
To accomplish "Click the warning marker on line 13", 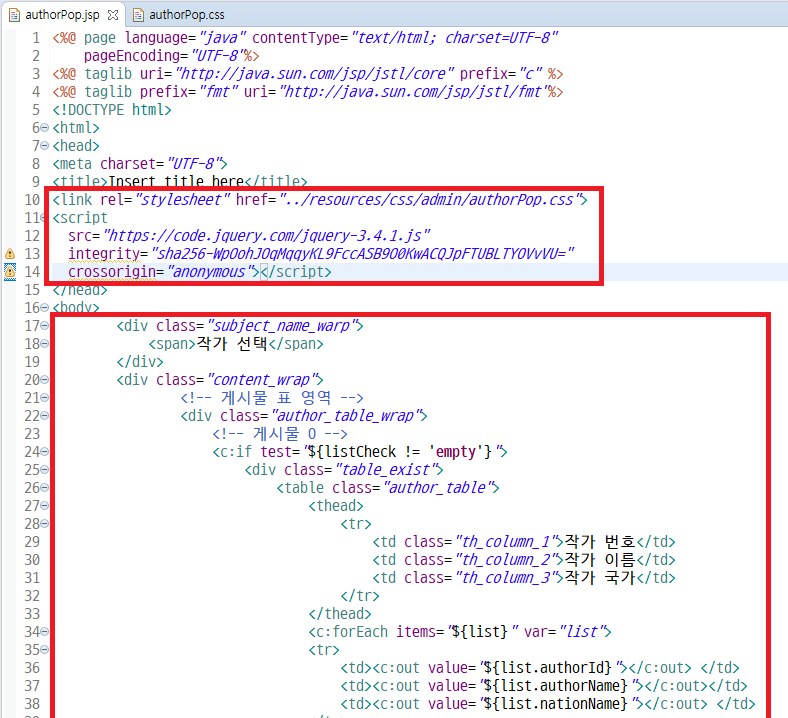I will [10, 254].
